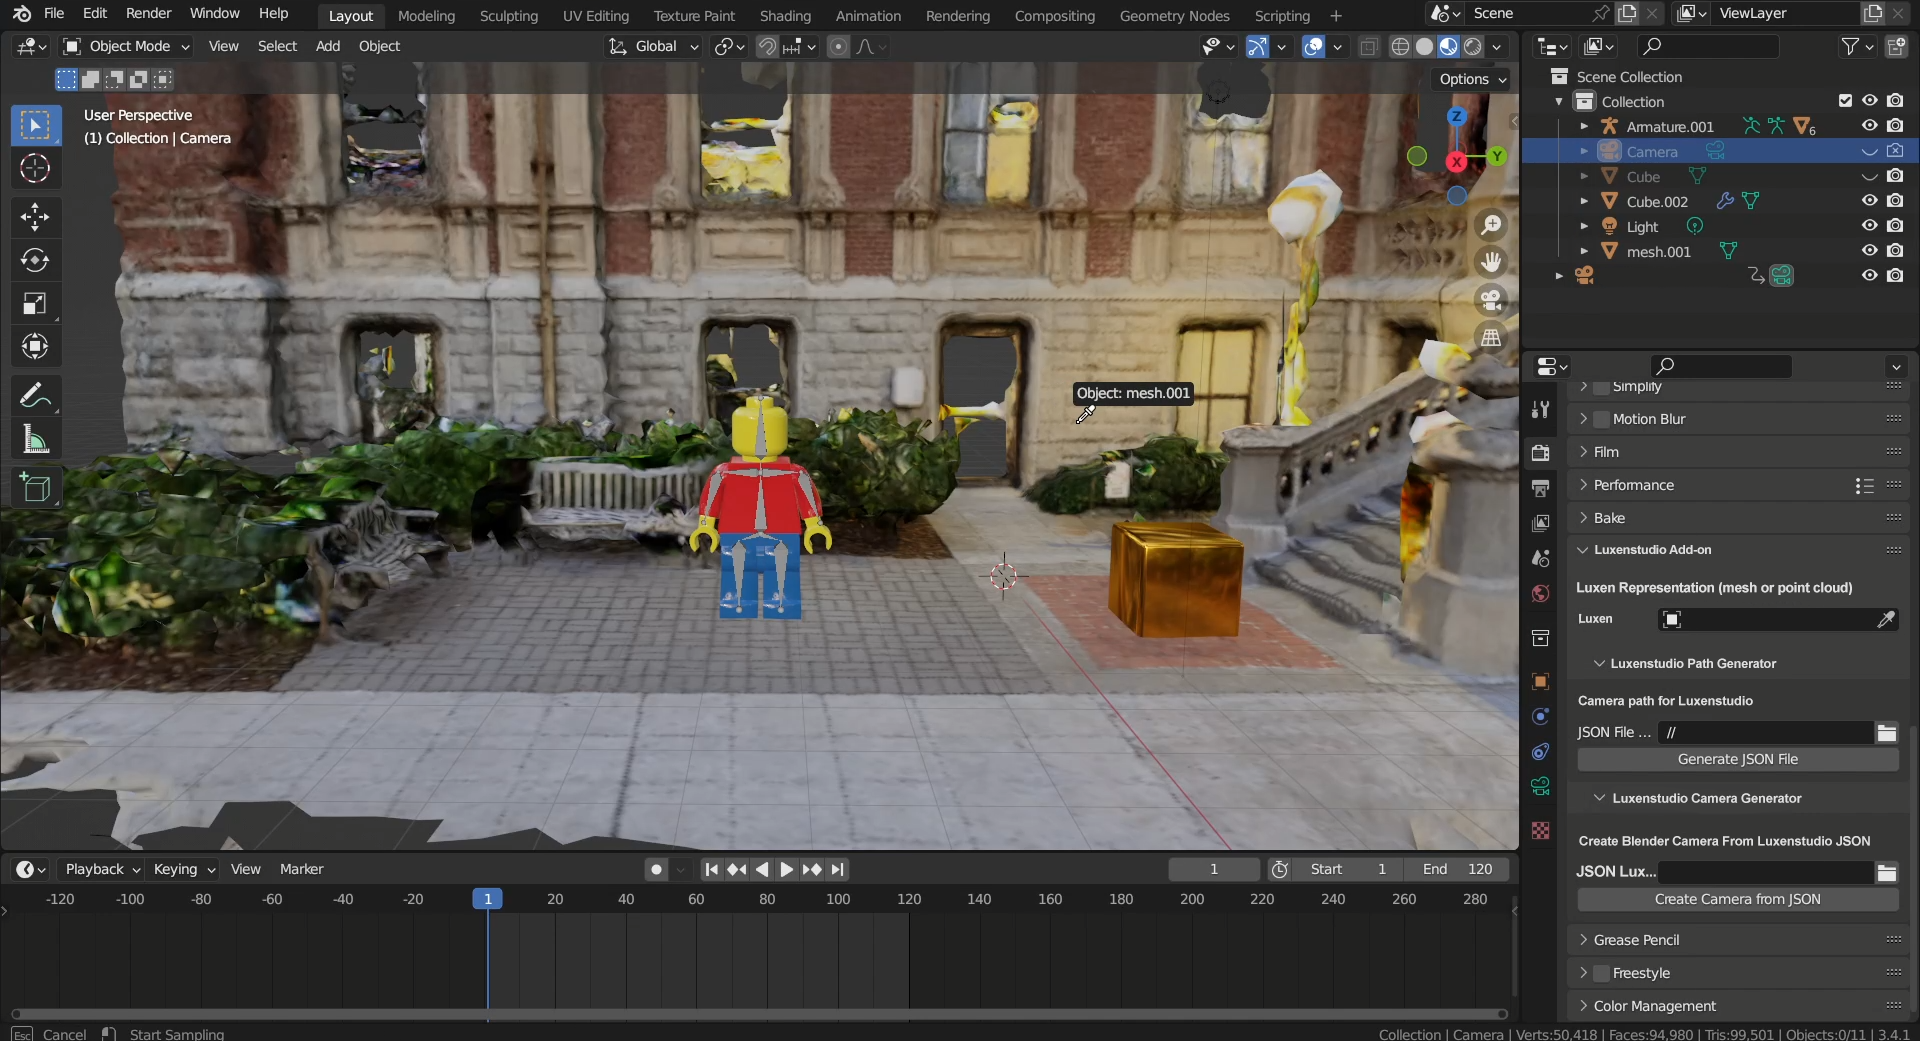
Task: Select the Move tool
Action: click(35, 217)
